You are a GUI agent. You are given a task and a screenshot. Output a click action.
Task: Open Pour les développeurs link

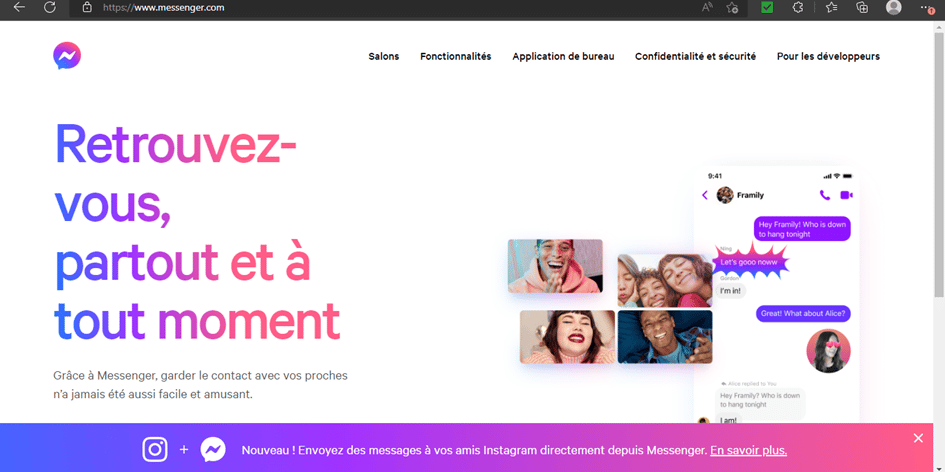pyautogui.click(x=828, y=56)
